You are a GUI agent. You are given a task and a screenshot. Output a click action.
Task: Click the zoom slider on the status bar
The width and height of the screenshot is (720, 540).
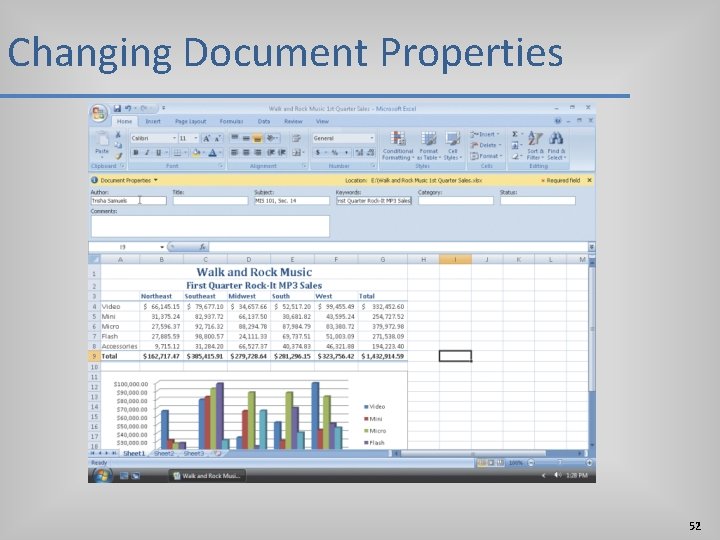pos(560,463)
